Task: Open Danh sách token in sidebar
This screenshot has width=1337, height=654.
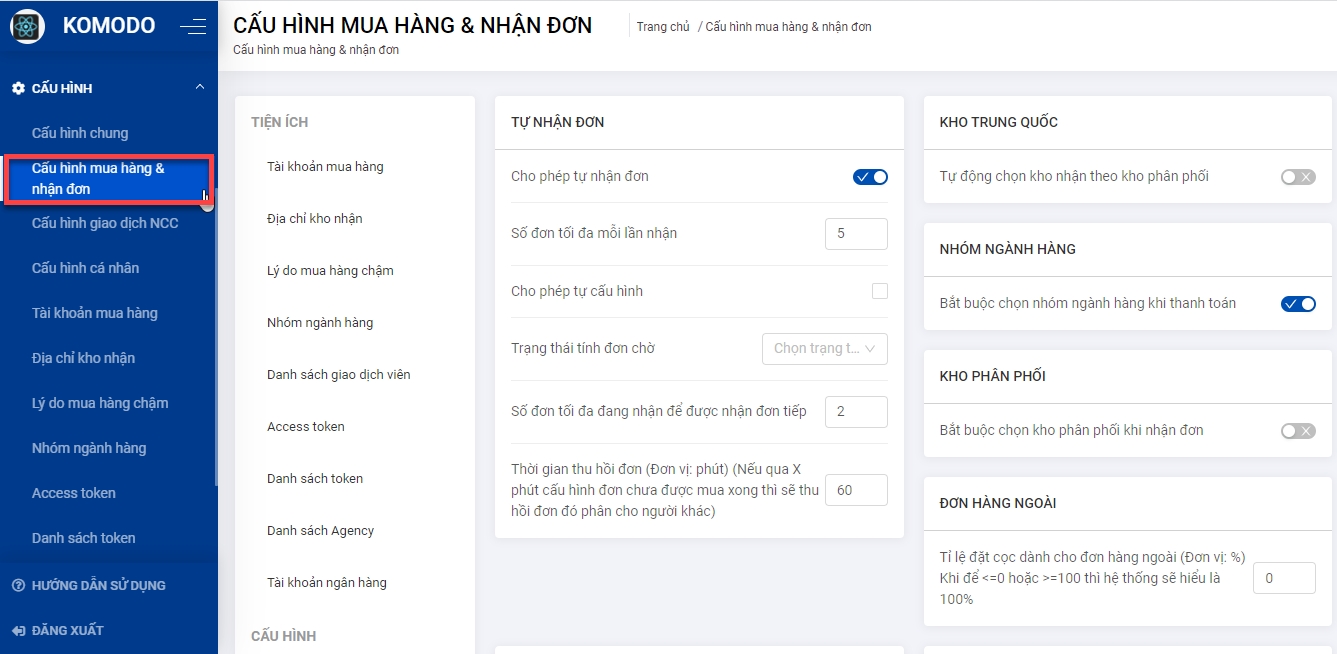Action: coord(84,538)
